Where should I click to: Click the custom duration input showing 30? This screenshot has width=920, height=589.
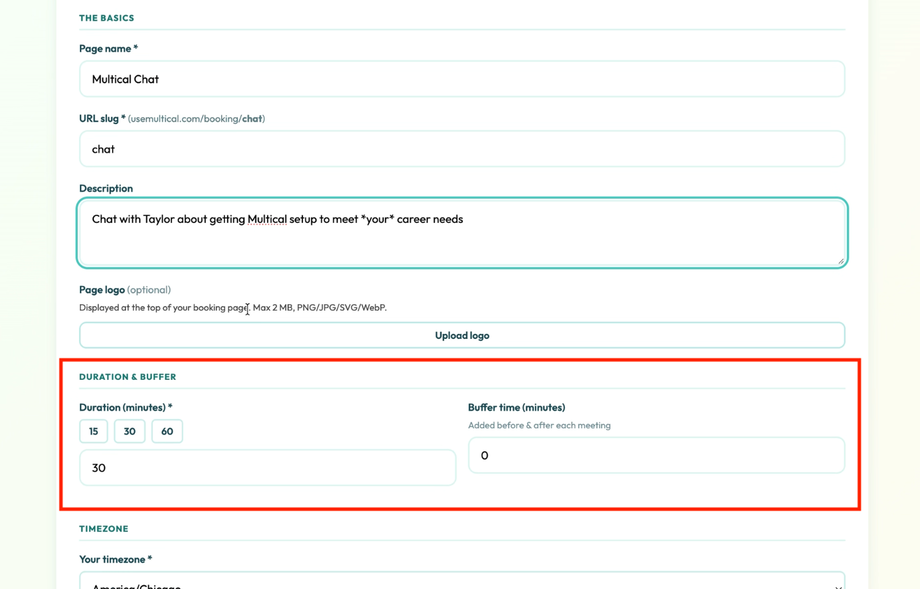tap(267, 467)
